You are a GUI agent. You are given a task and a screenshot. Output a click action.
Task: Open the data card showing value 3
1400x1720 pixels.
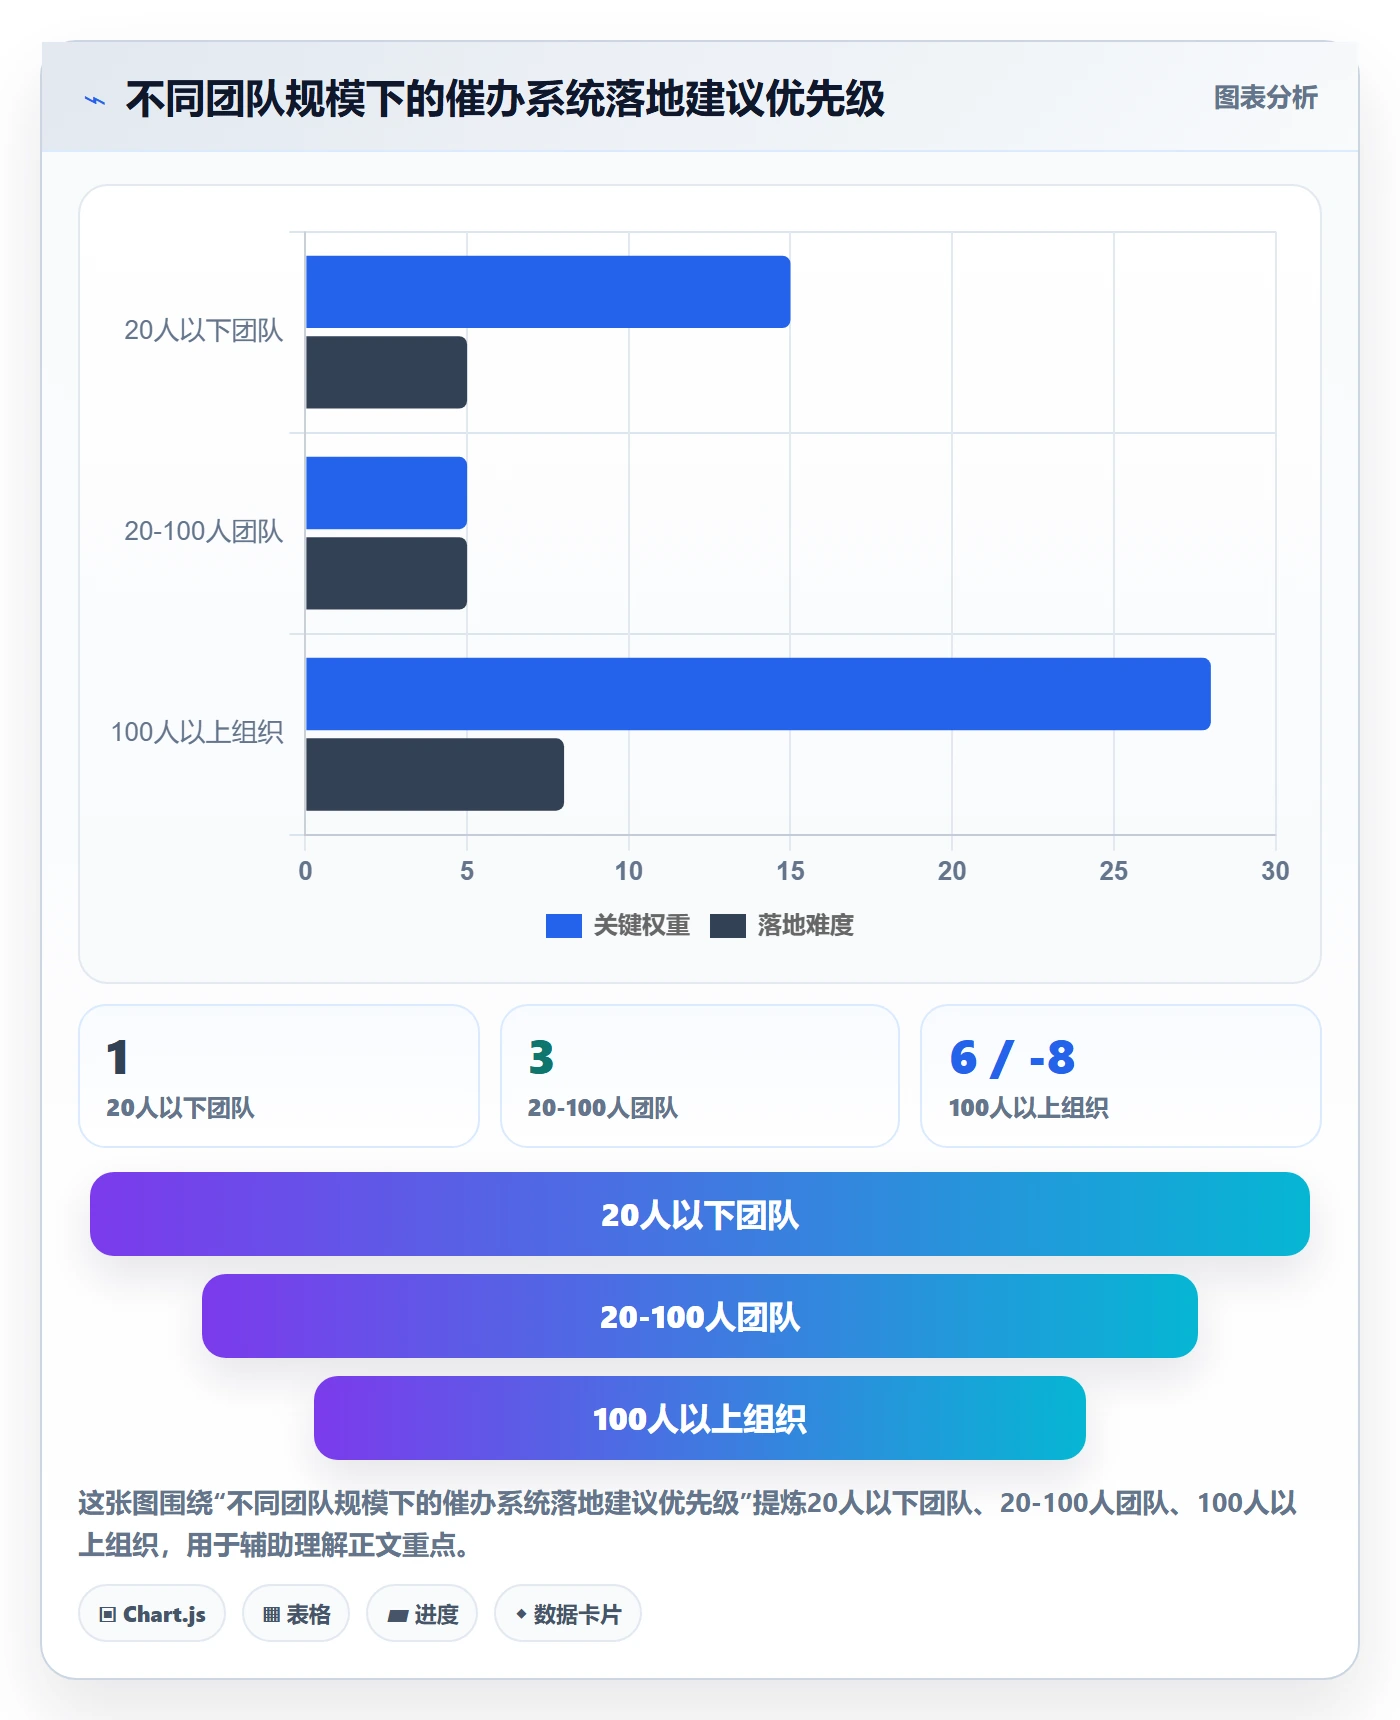pyautogui.click(x=700, y=1076)
